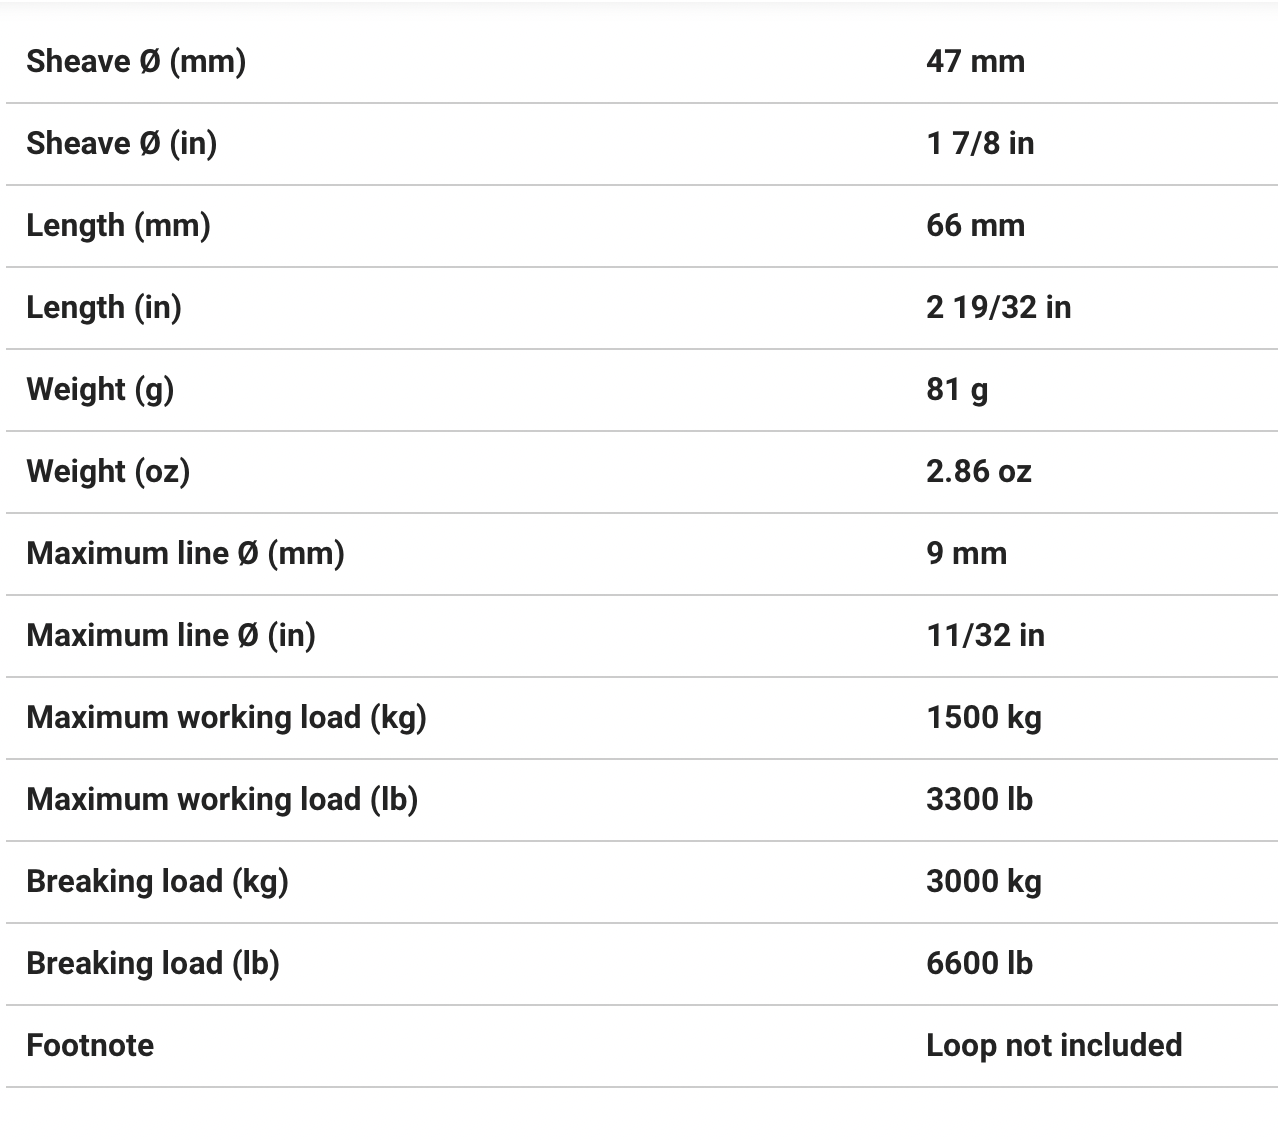The image size is (1278, 1140).
Task: Select the 47 mm sheave value
Action: 975,61
